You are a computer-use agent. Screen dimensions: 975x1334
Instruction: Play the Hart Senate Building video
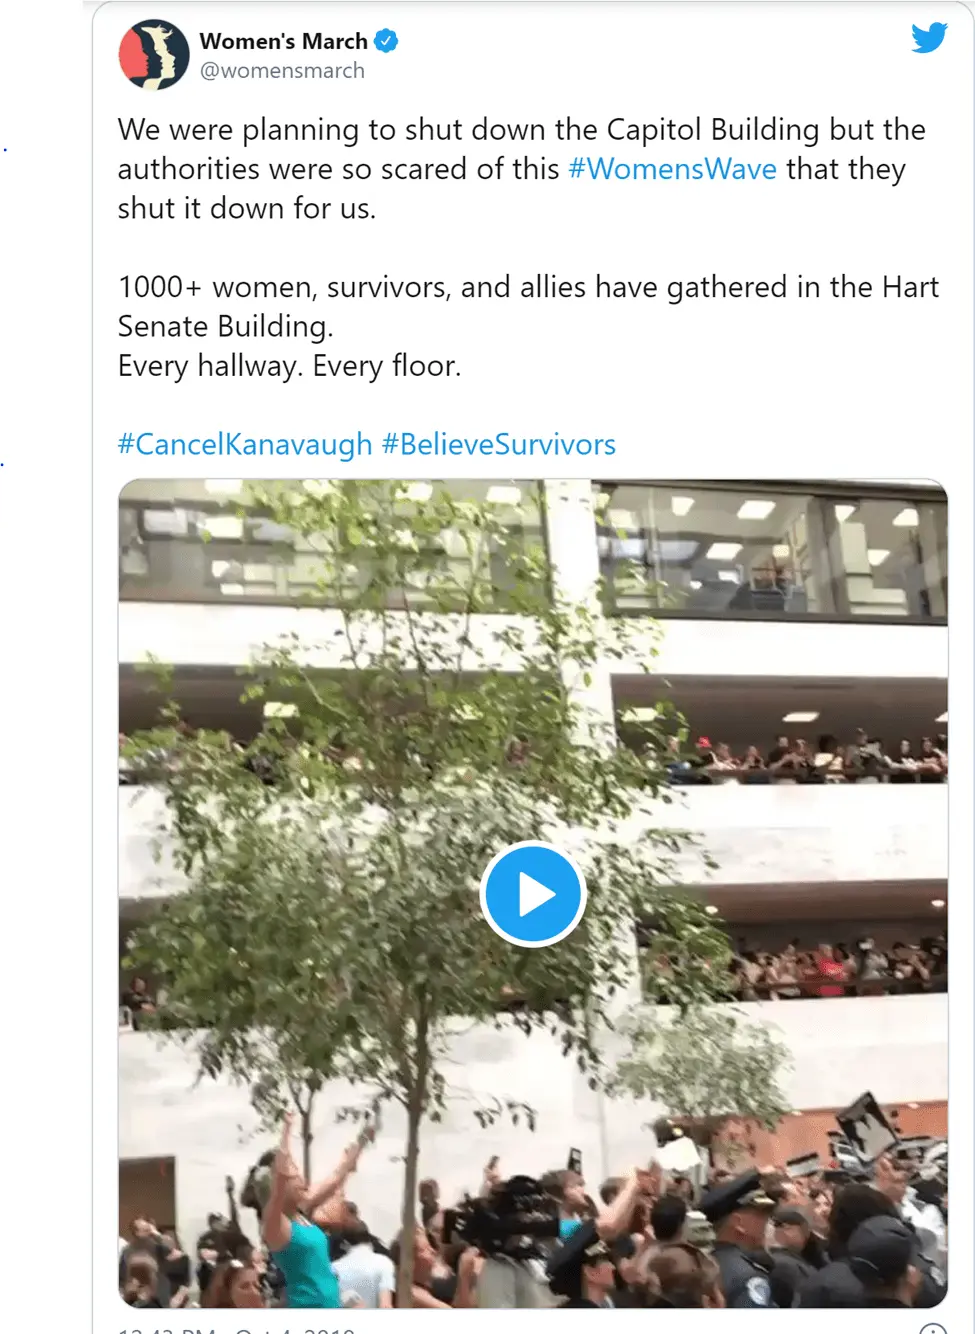(532, 895)
